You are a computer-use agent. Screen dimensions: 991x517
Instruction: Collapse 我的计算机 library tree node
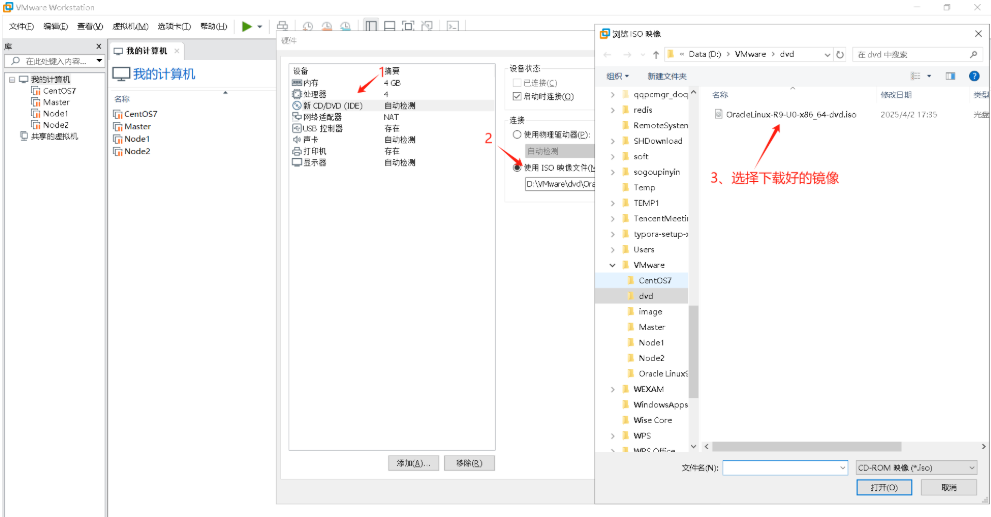pyautogui.click(x=12, y=80)
